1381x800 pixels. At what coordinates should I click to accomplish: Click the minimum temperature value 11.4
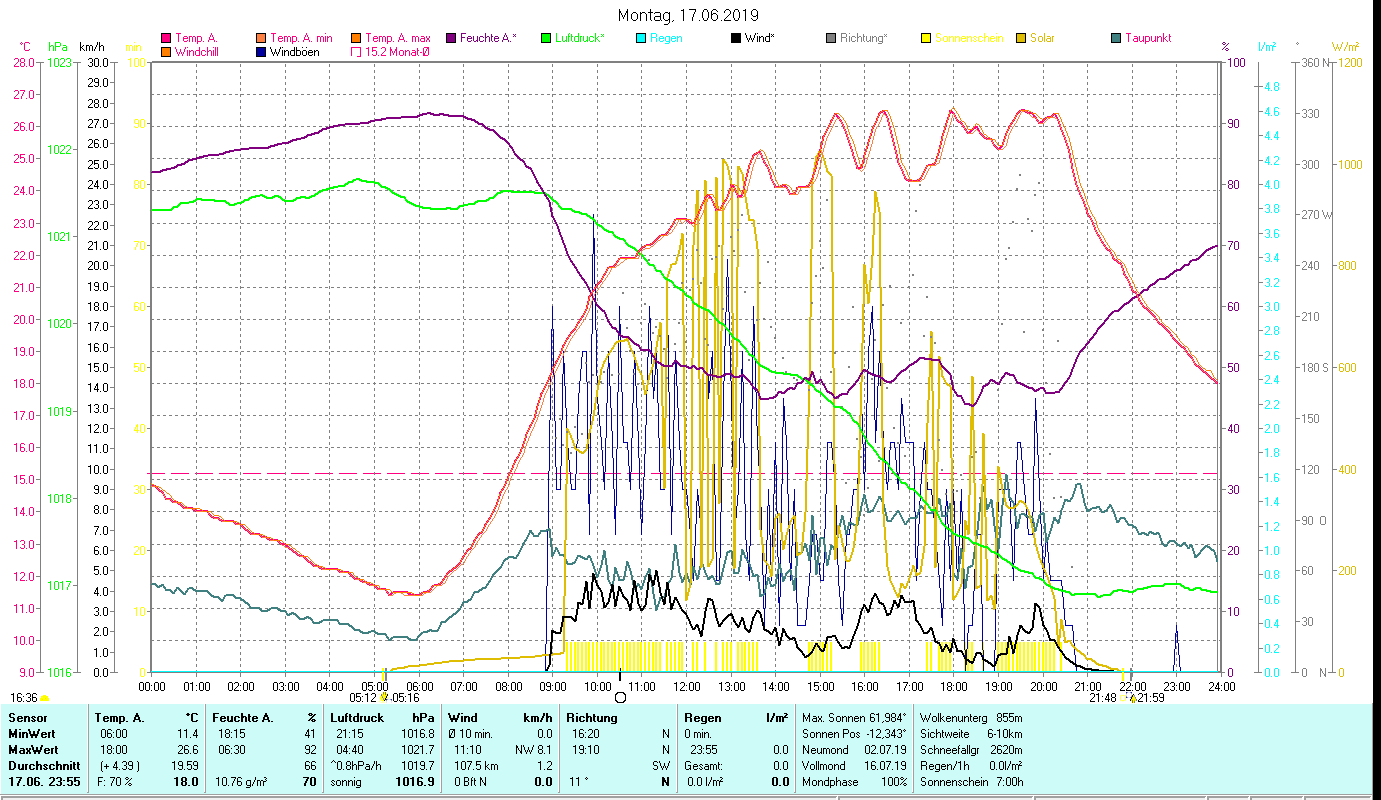coord(187,734)
